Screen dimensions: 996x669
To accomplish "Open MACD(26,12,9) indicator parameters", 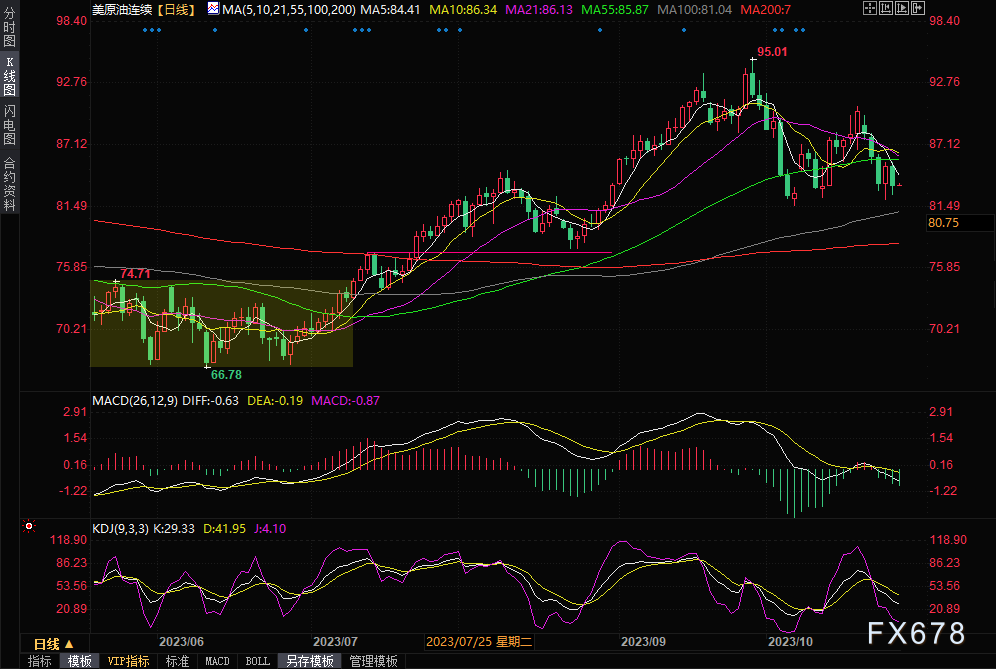I will [x=134, y=400].
